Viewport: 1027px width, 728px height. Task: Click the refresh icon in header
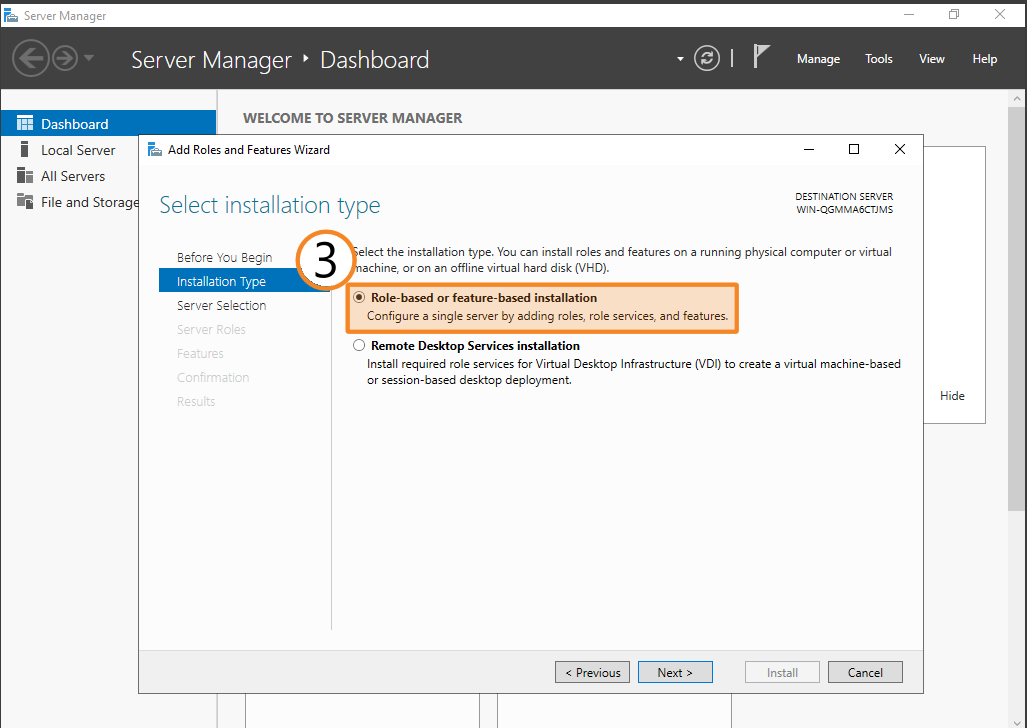[x=707, y=58]
